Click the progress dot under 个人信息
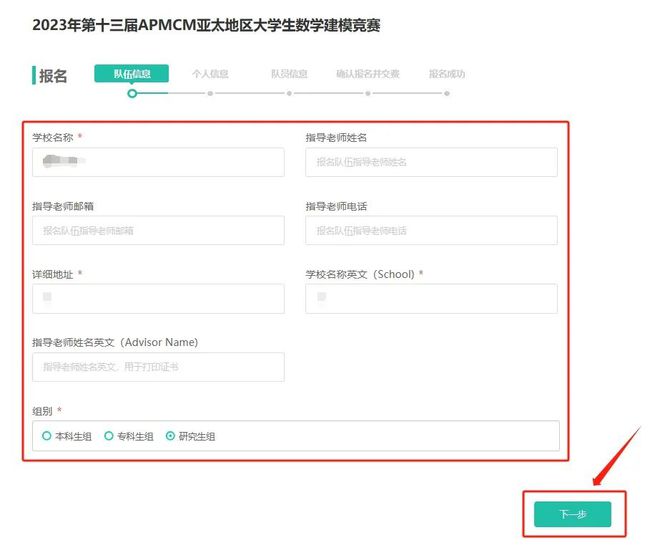This screenshot has height=548, width=660. click(210, 93)
